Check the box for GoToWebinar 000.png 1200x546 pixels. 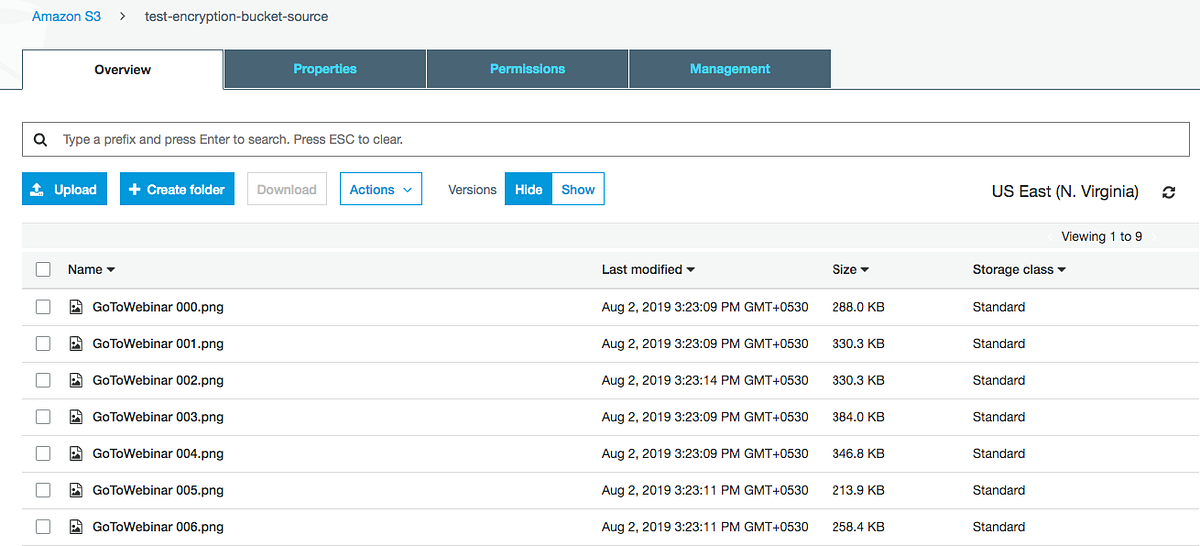(x=43, y=307)
